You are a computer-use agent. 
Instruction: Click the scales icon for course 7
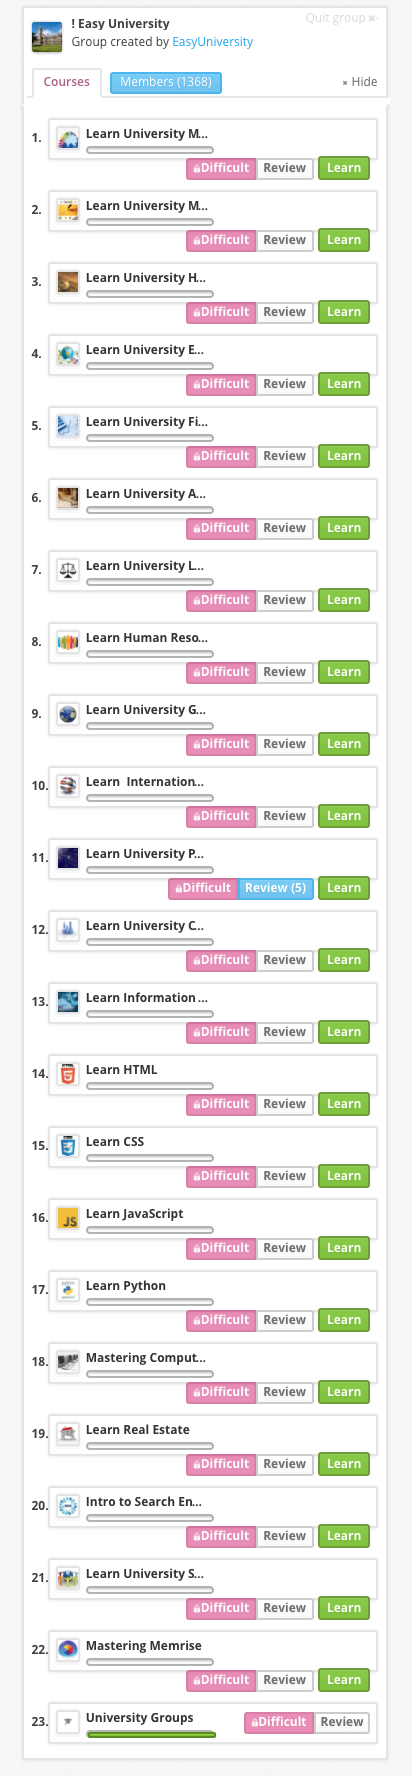coord(68,570)
